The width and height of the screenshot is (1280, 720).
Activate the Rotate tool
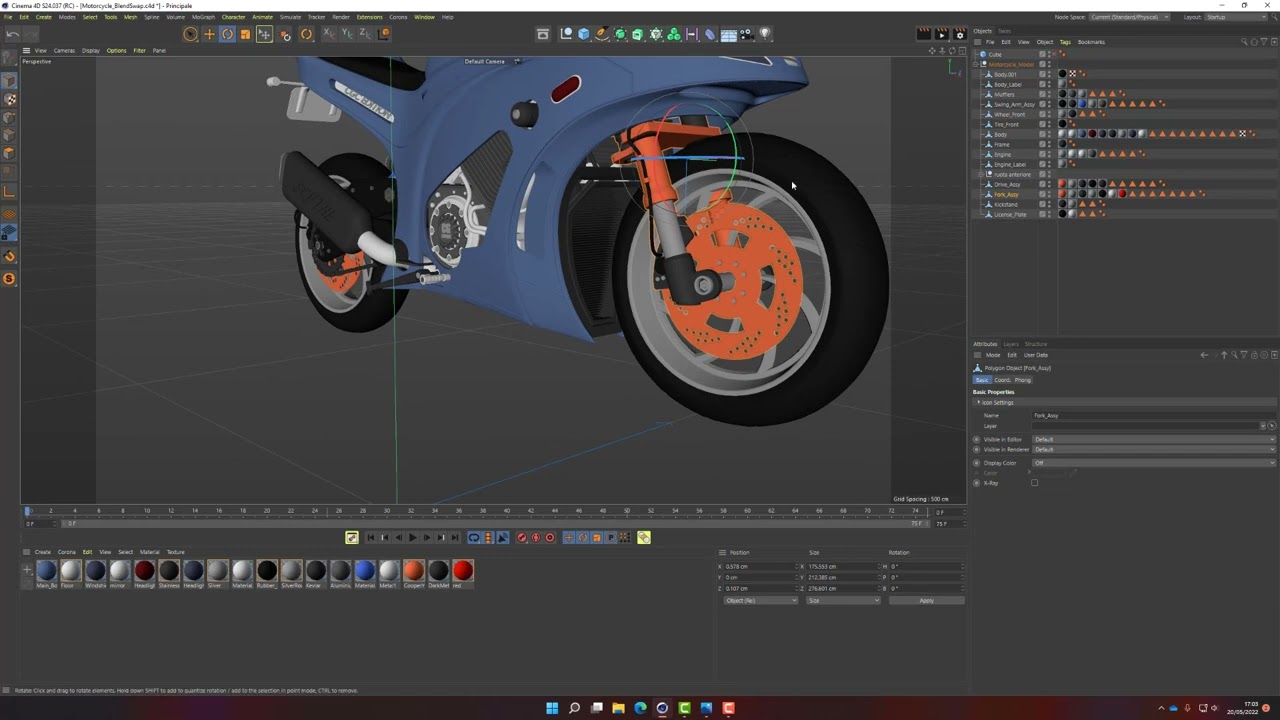[x=227, y=34]
